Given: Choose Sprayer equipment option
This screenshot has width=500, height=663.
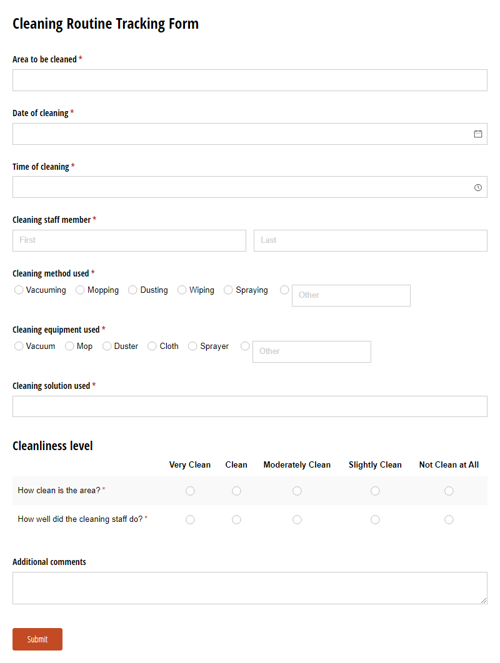Looking at the screenshot, I should pyautogui.click(x=192, y=346).
